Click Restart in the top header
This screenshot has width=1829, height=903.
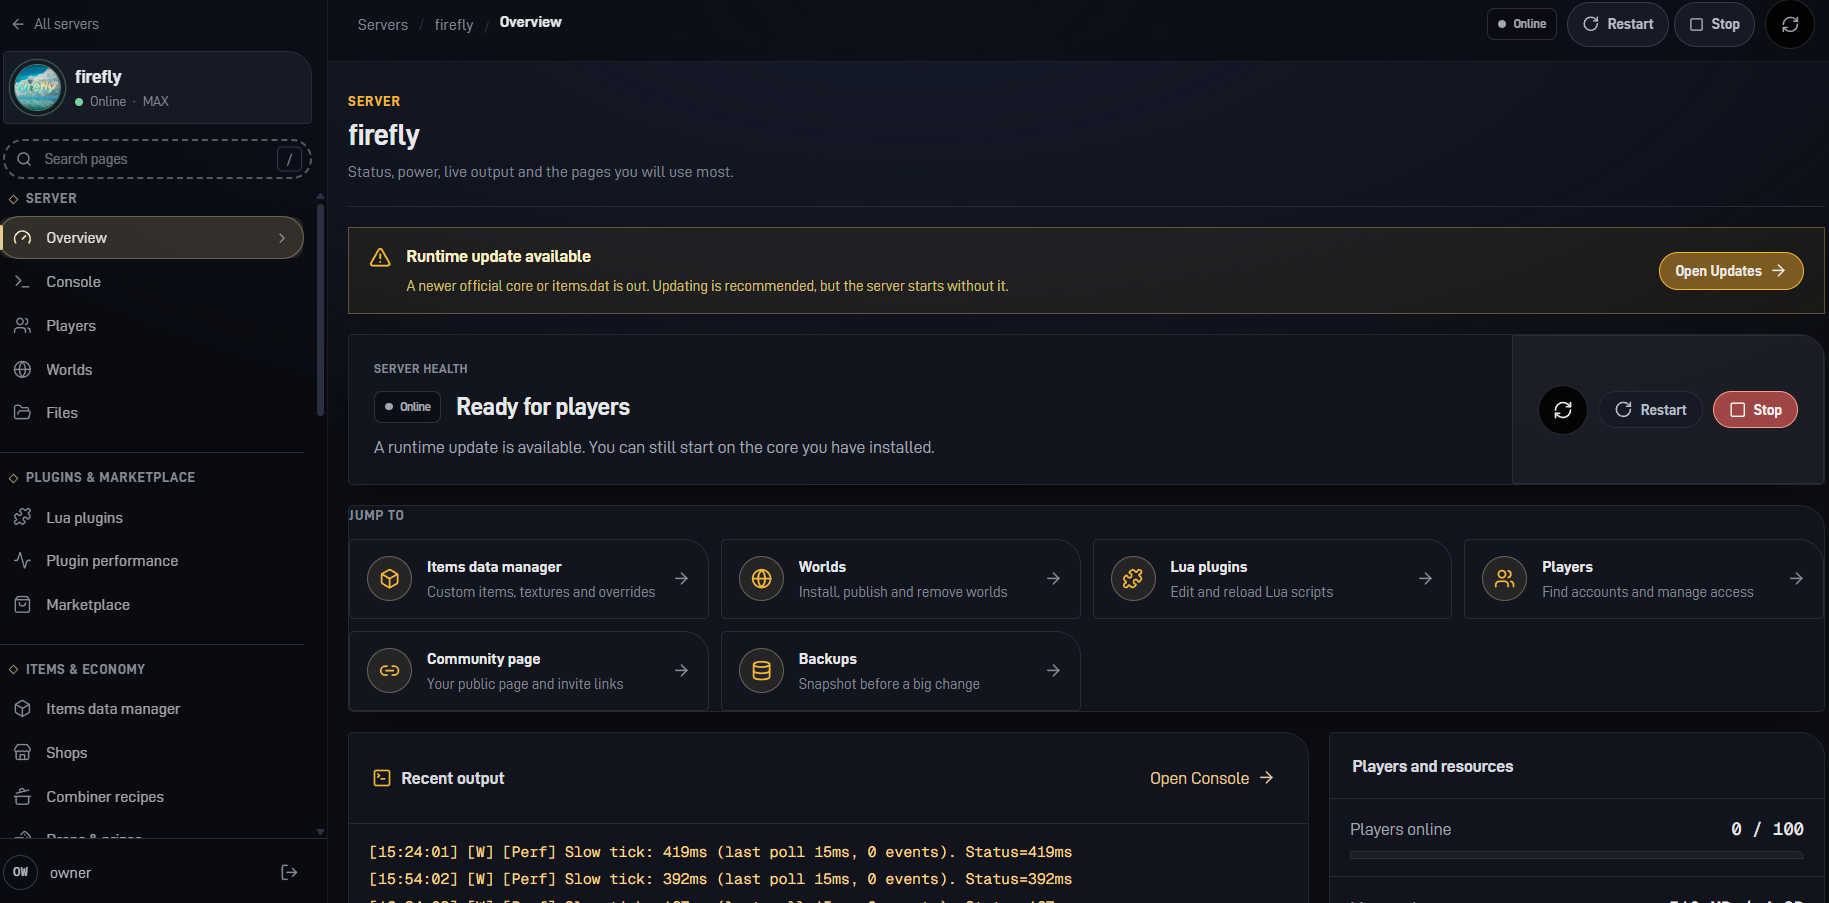point(1618,24)
